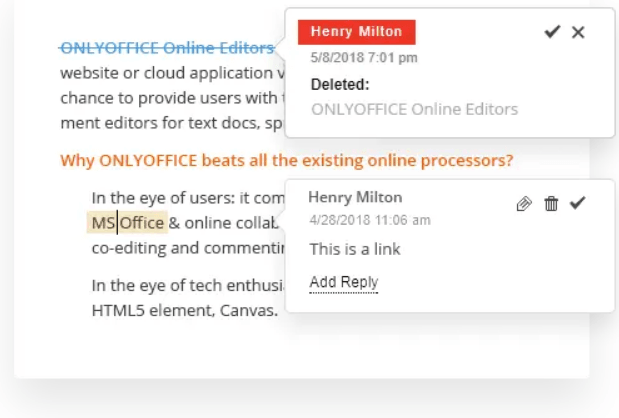Click the text 'co-editing and commentir'
The width and height of the screenshot is (619, 418).
click(x=188, y=248)
